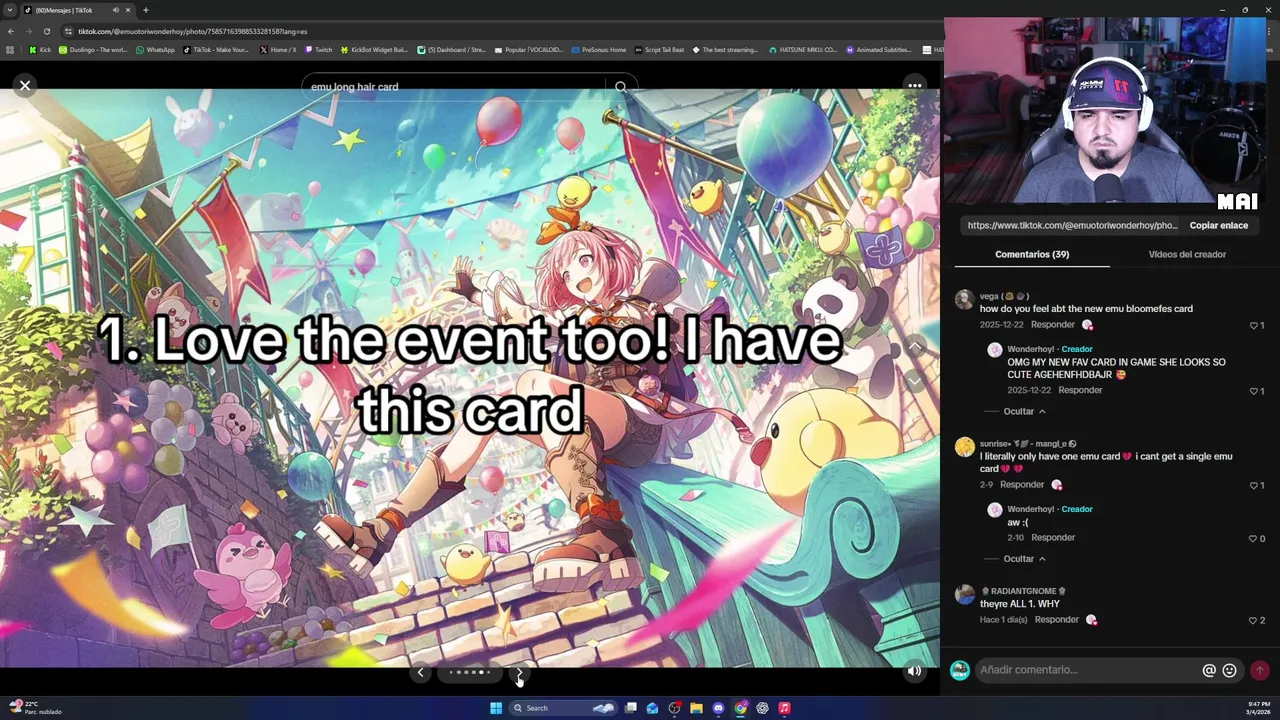
Task: Insert a mention with the @ icon
Action: [x=1209, y=670]
